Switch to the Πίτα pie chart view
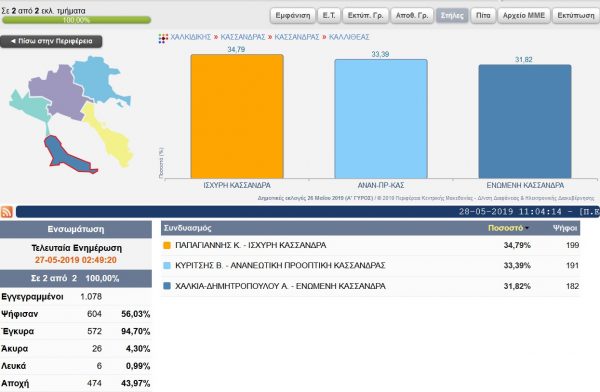 pyautogui.click(x=483, y=16)
